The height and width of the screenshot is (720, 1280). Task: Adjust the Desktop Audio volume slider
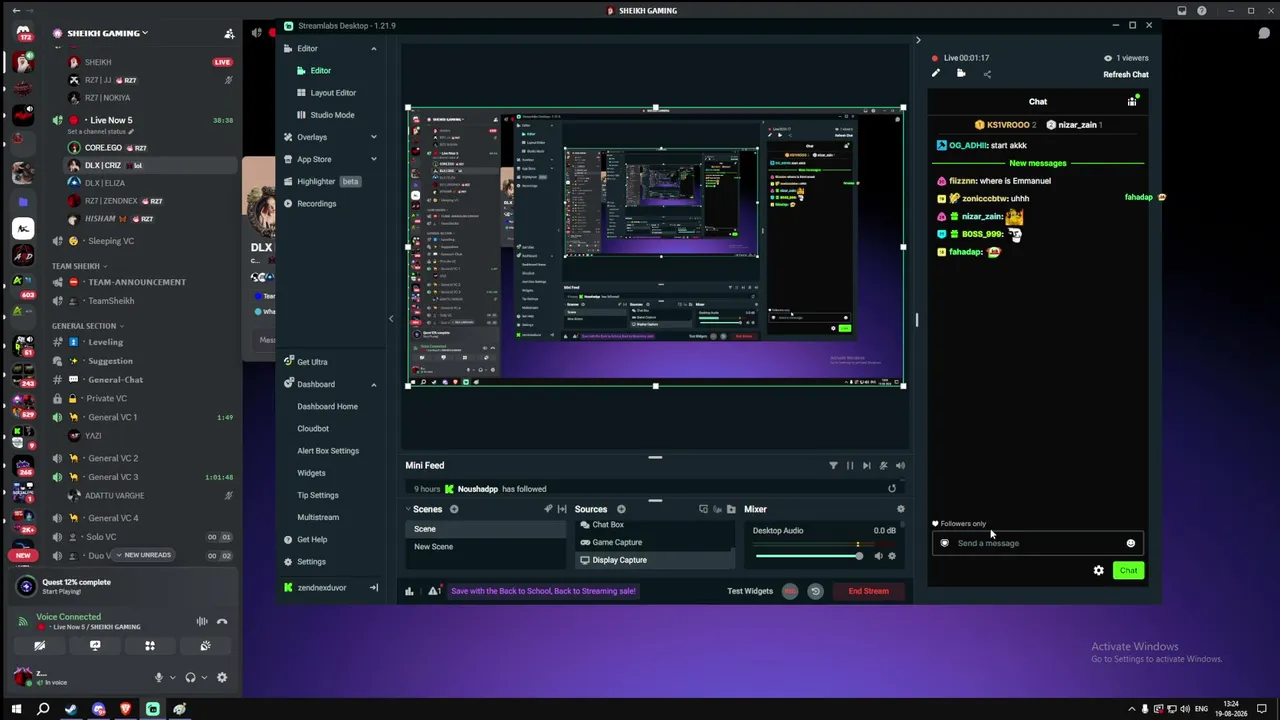[808, 556]
